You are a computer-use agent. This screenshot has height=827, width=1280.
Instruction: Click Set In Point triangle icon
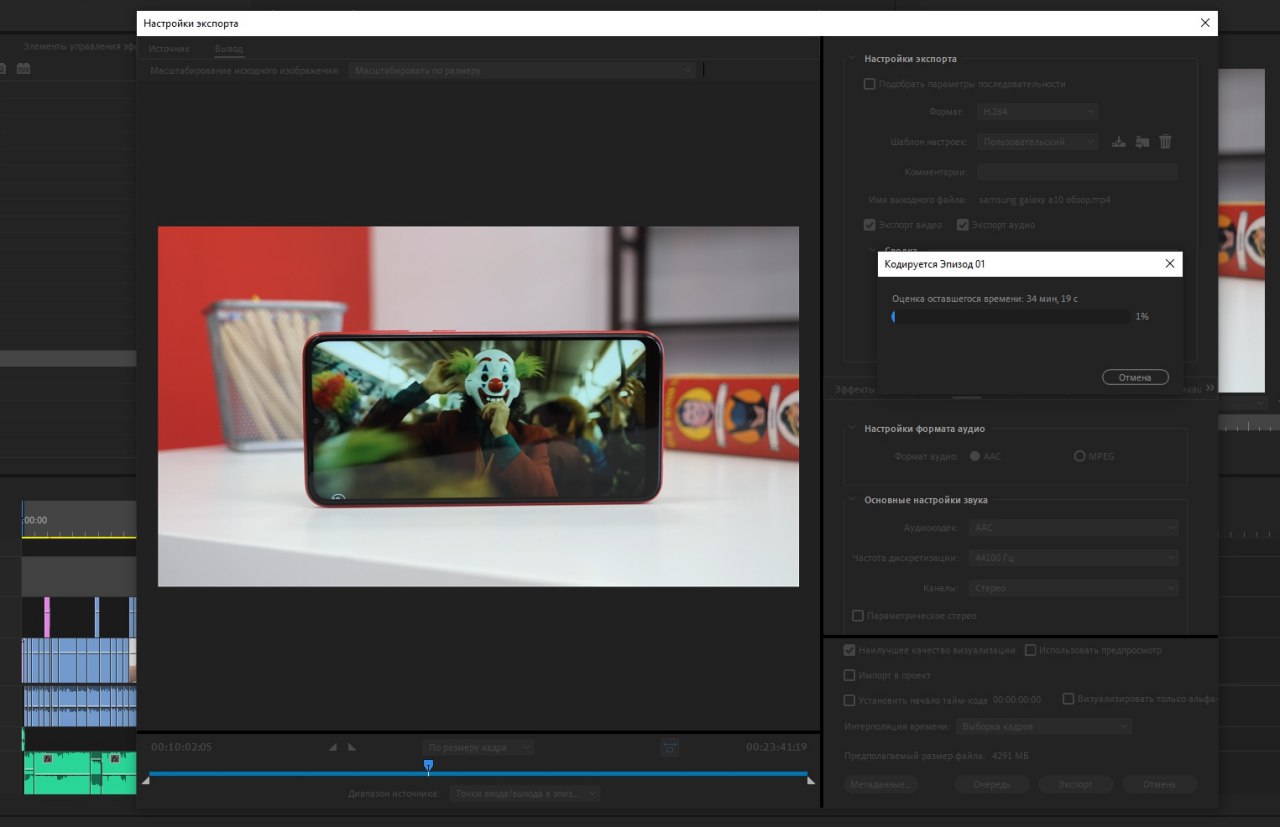[x=334, y=747]
